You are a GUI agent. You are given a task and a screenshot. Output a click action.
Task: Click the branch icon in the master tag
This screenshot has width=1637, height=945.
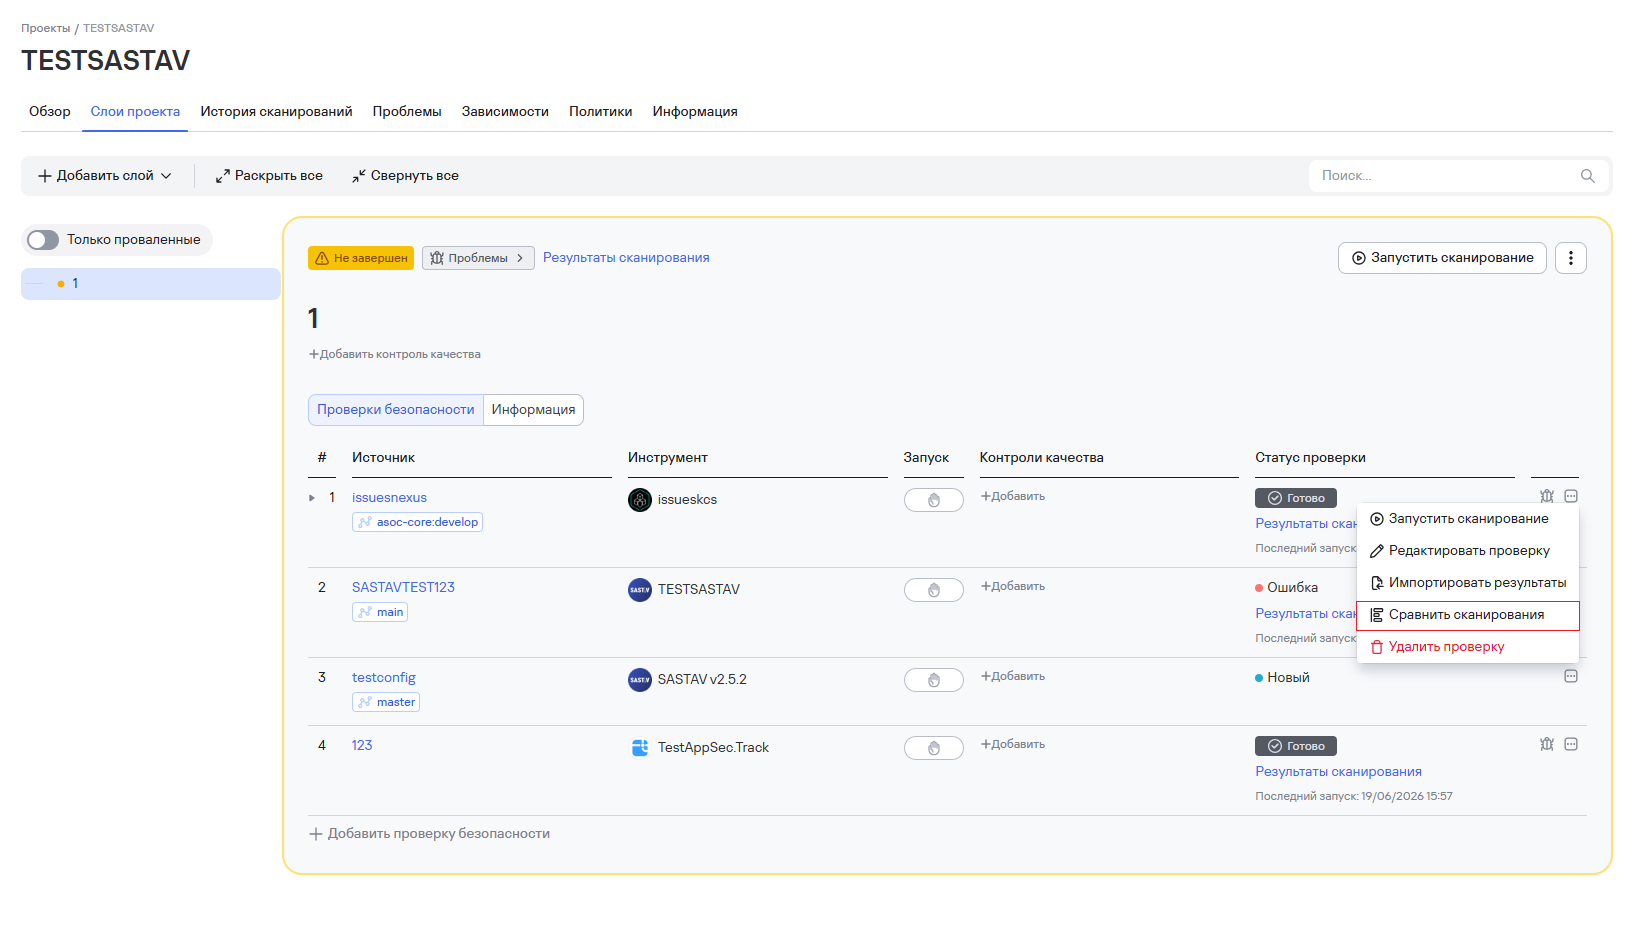365,702
